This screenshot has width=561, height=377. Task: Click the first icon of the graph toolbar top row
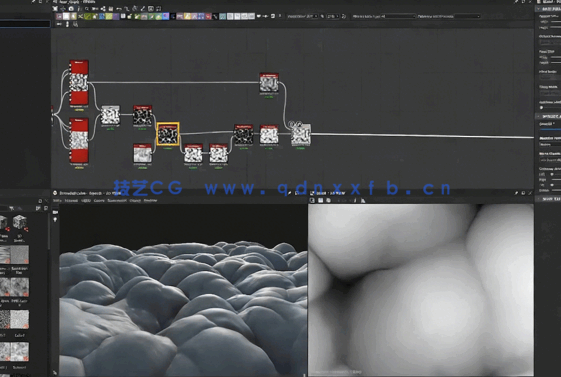[55, 9]
